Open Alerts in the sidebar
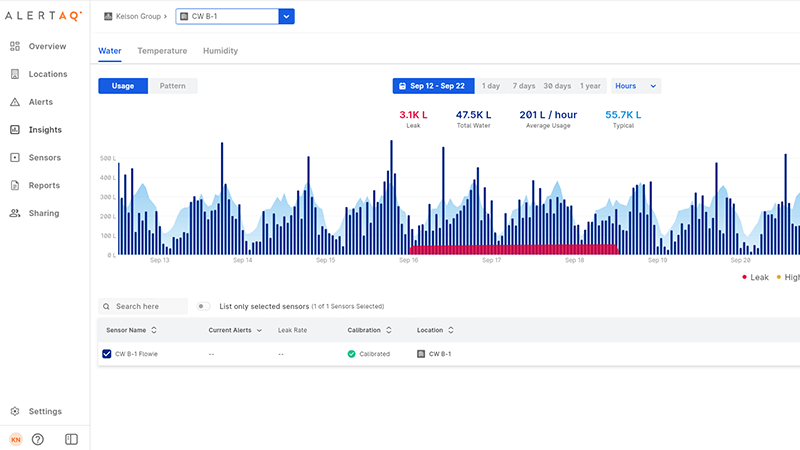This screenshot has height=450, width=800. click(x=32, y=102)
